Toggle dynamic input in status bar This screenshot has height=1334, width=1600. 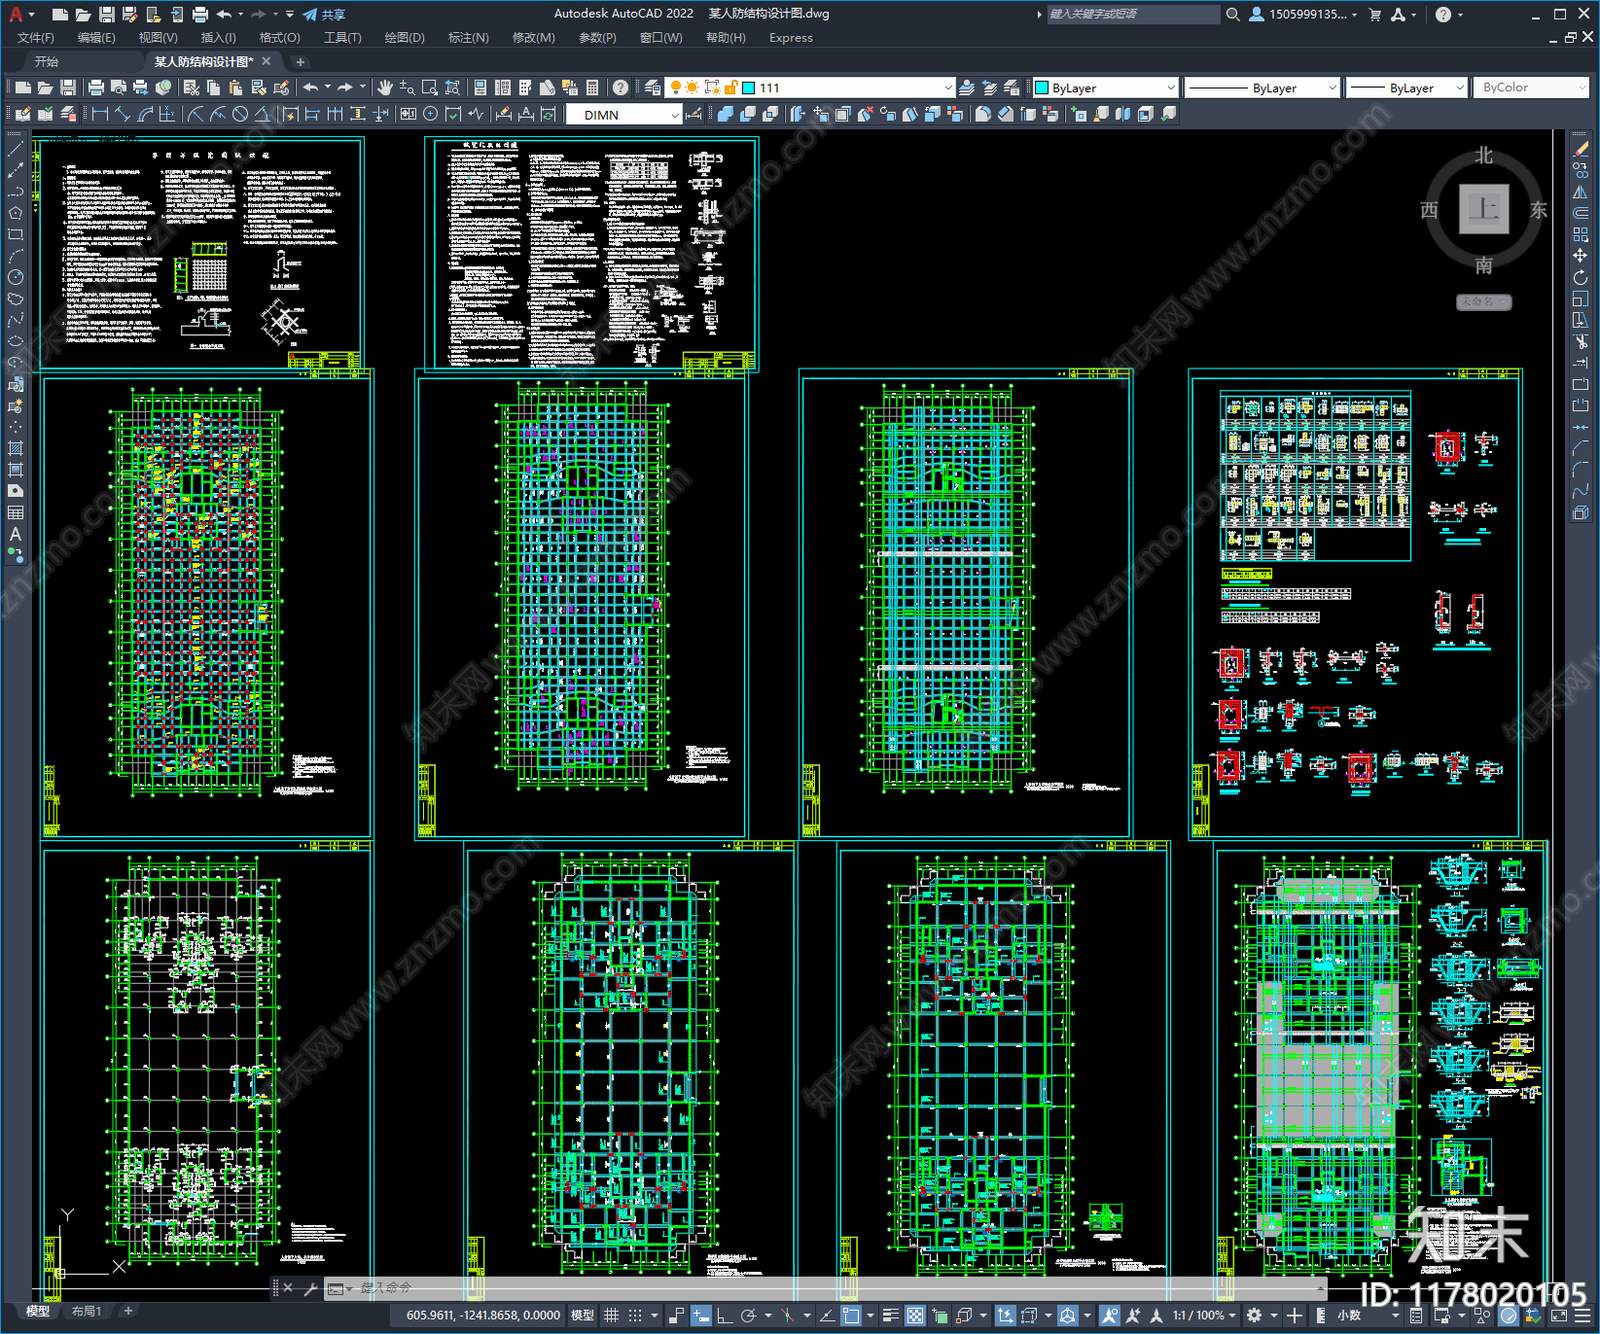click(701, 1315)
